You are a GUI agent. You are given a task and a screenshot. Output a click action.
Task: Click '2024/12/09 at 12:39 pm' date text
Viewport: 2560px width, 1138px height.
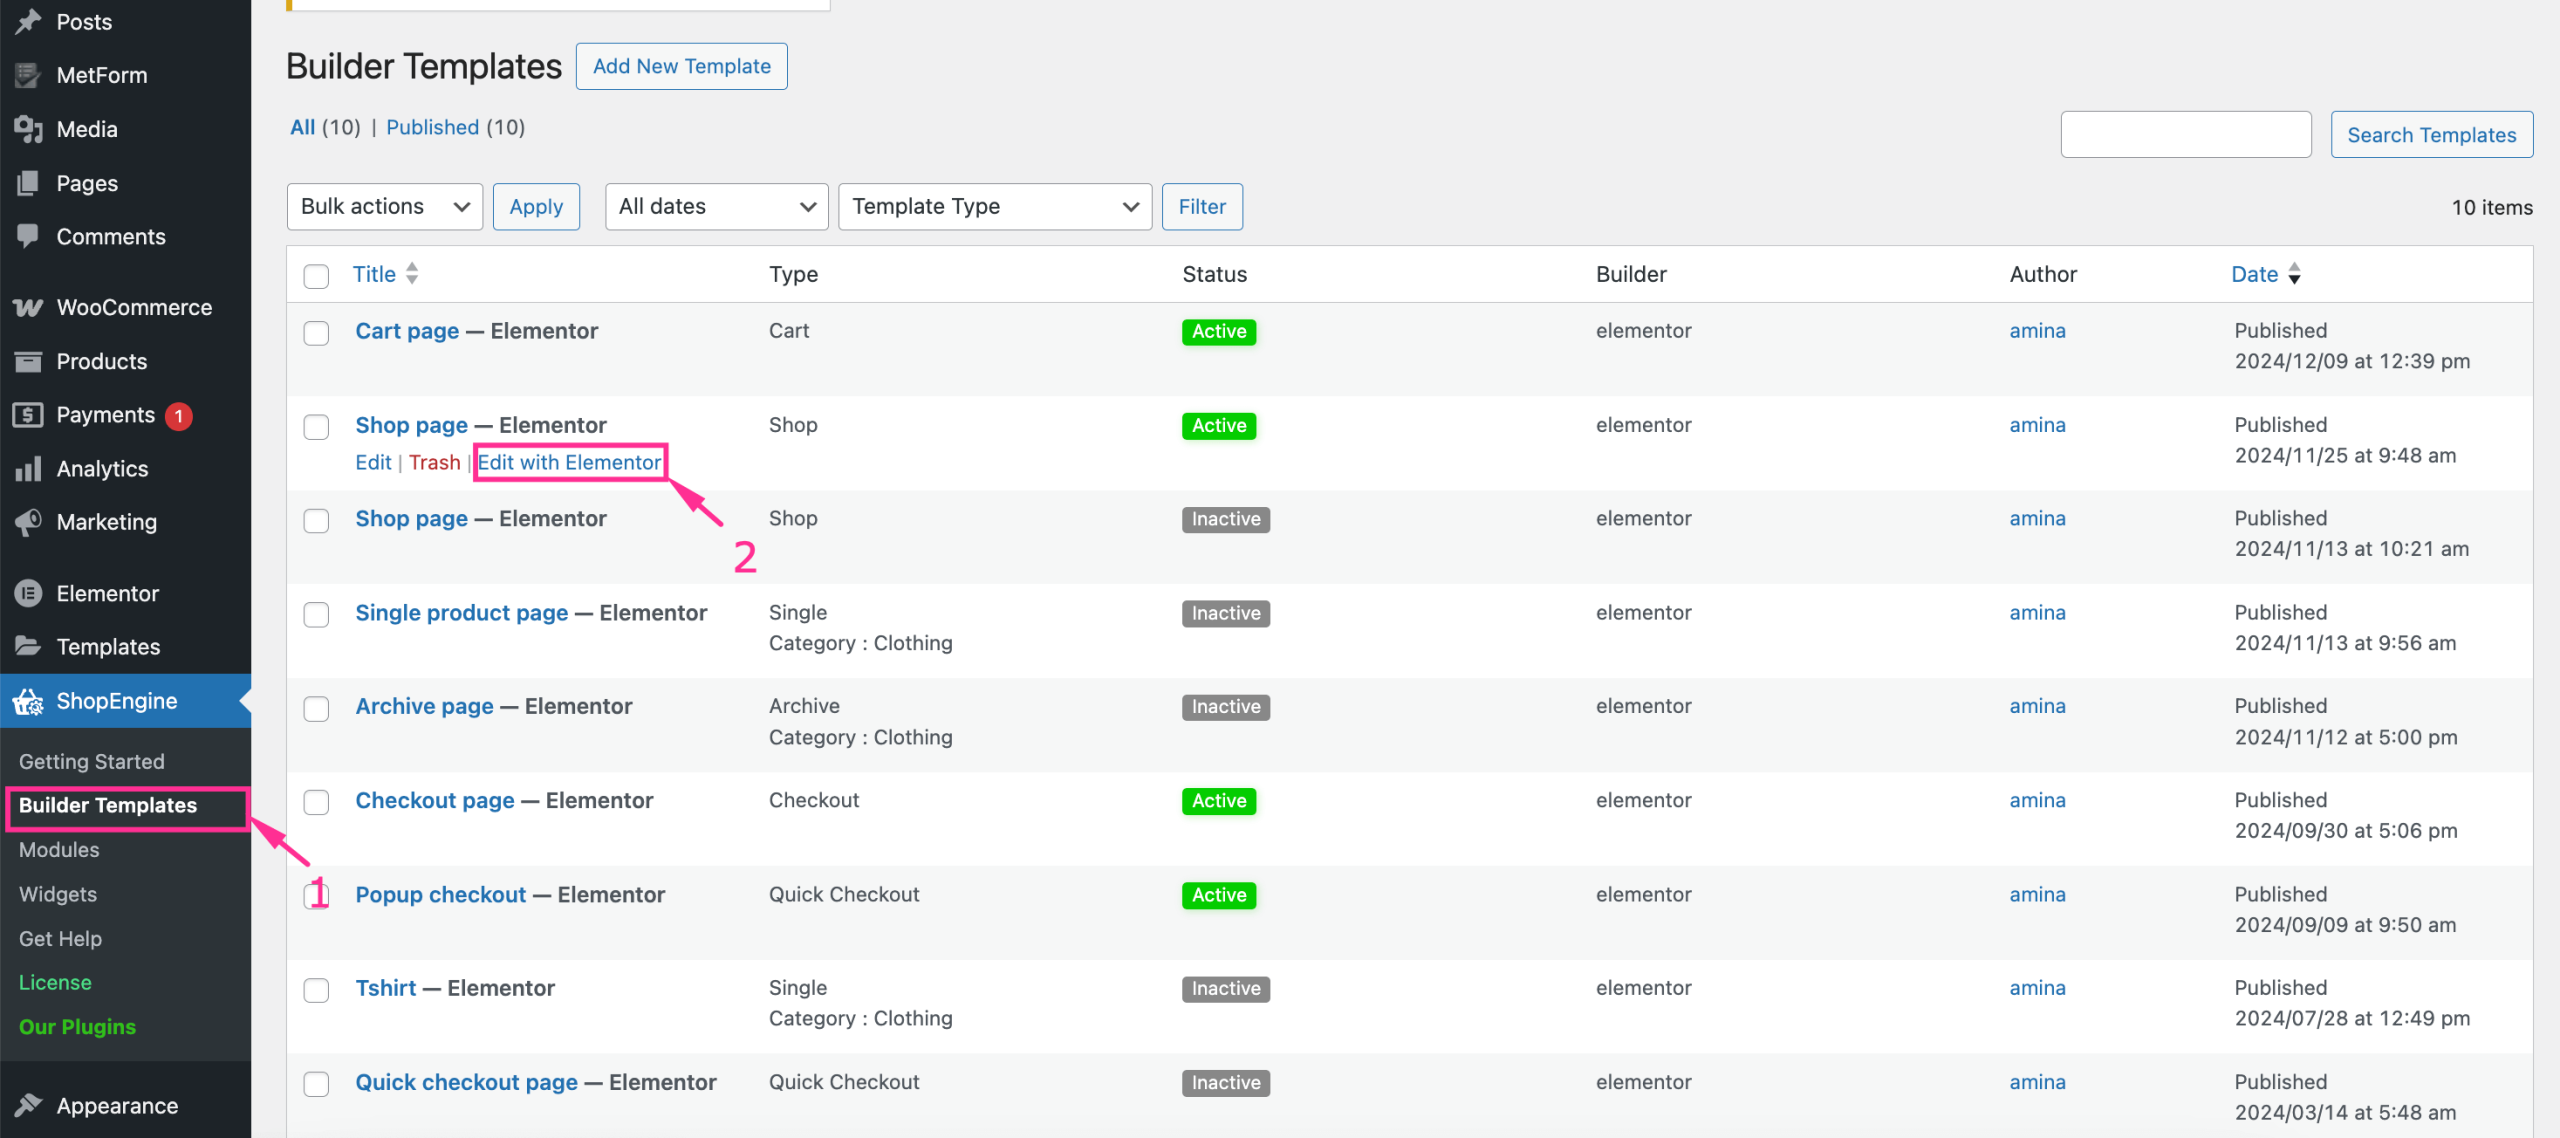(x=2353, y=361)
